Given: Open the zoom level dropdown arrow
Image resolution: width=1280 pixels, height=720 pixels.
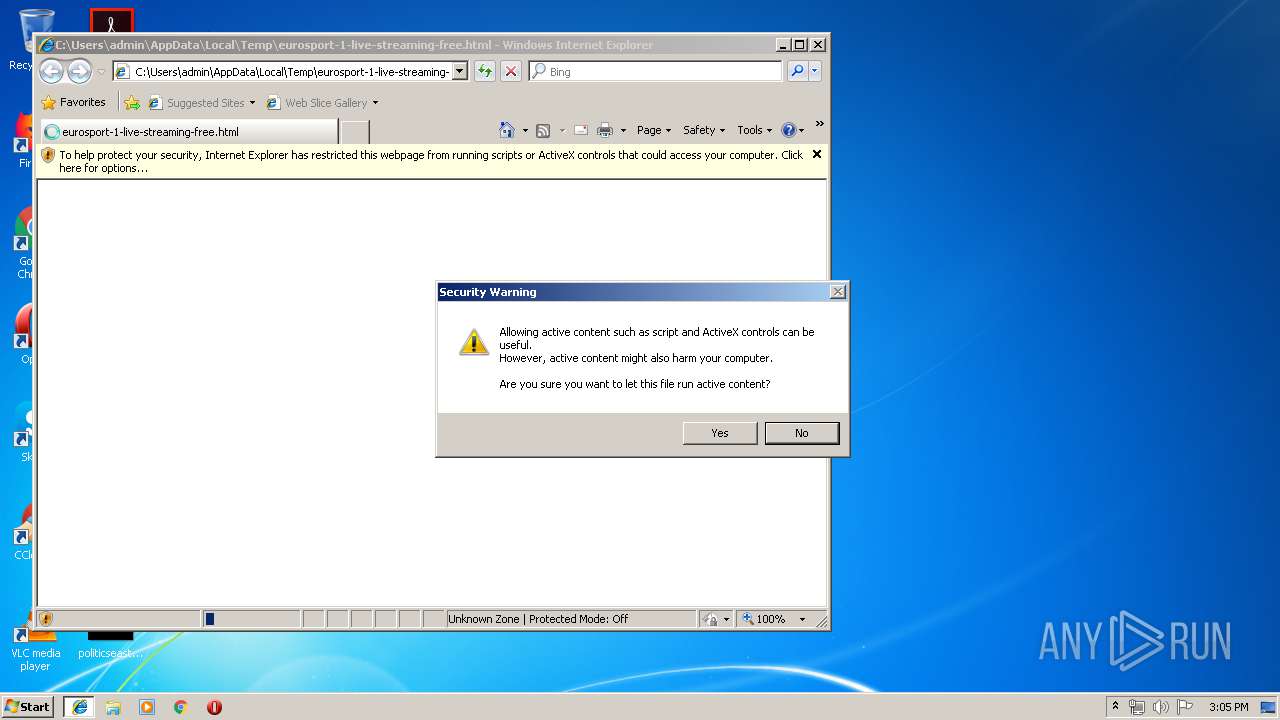Looking at the screenshot, I should coord(801,619).
